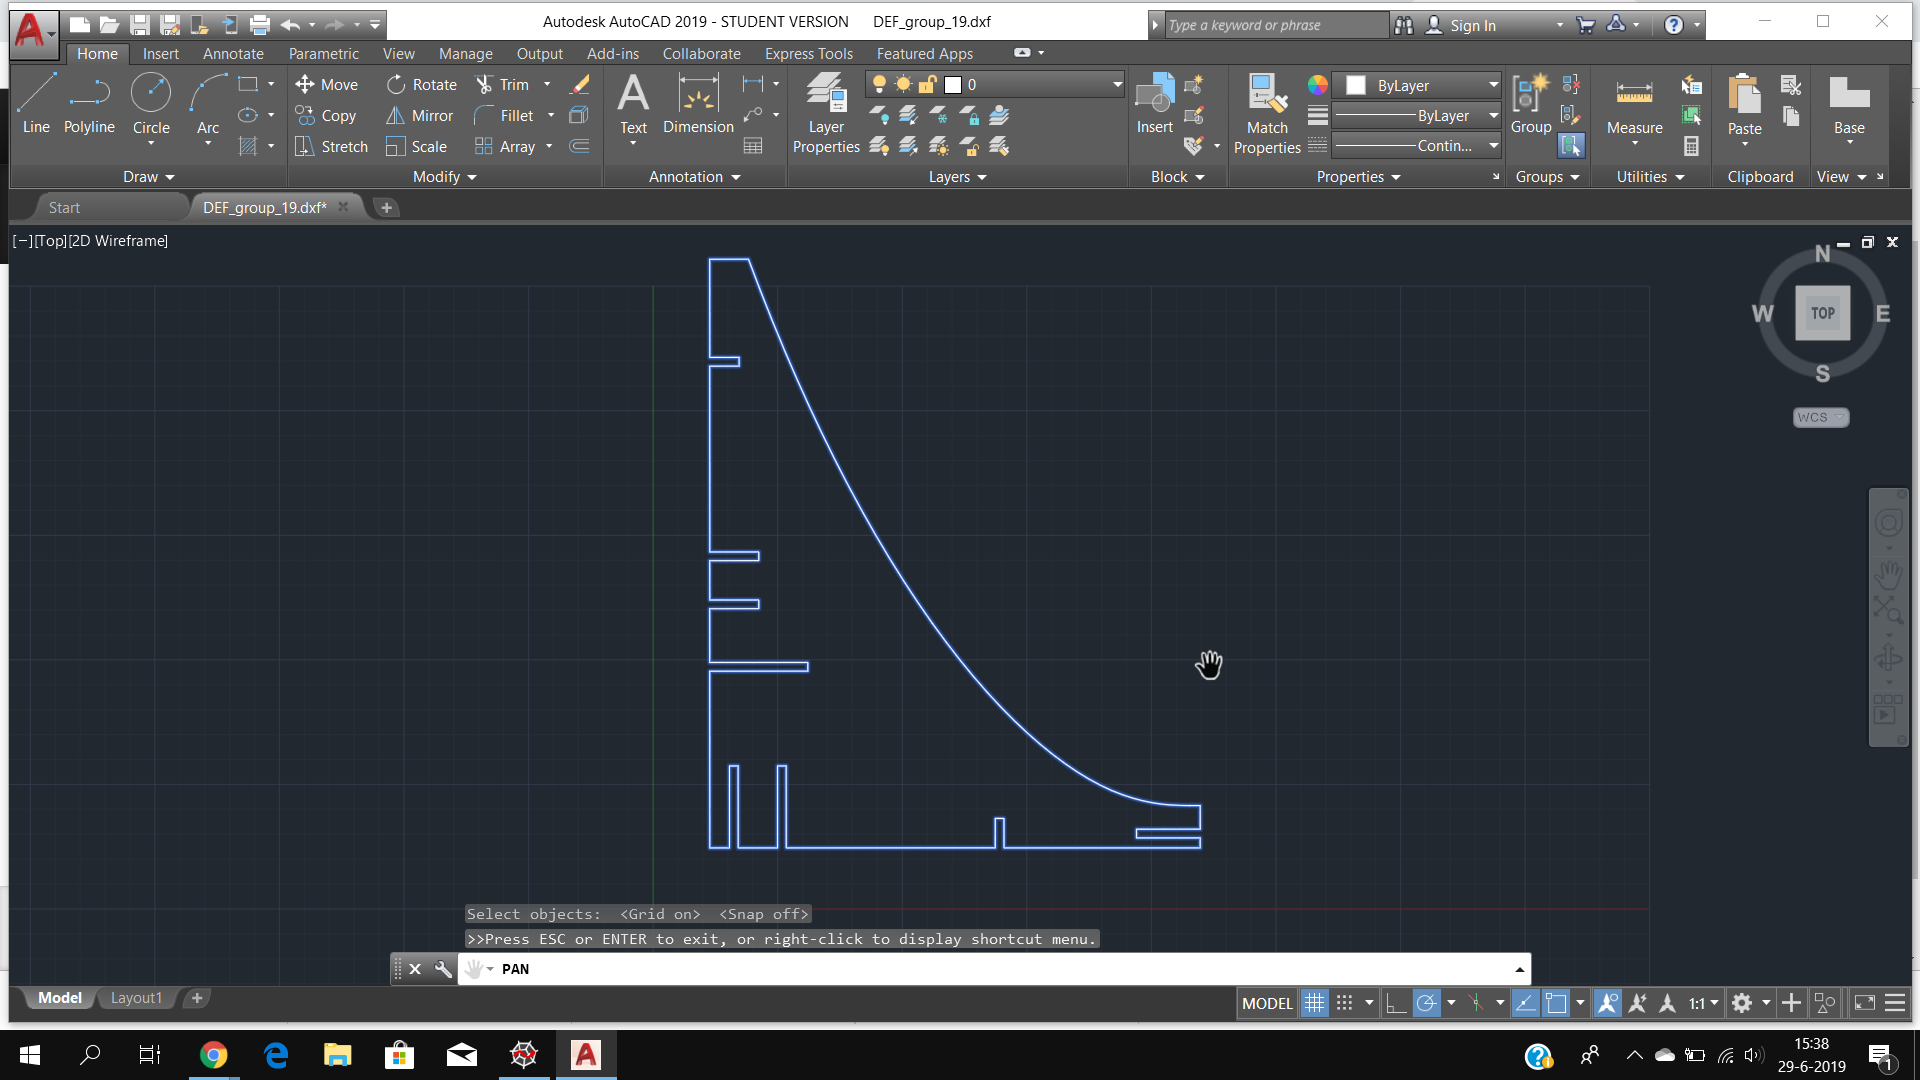The height and width of the screenshot is (1080, 1920).
Task: Switch to the Layout1 tab
Action: 136,998
